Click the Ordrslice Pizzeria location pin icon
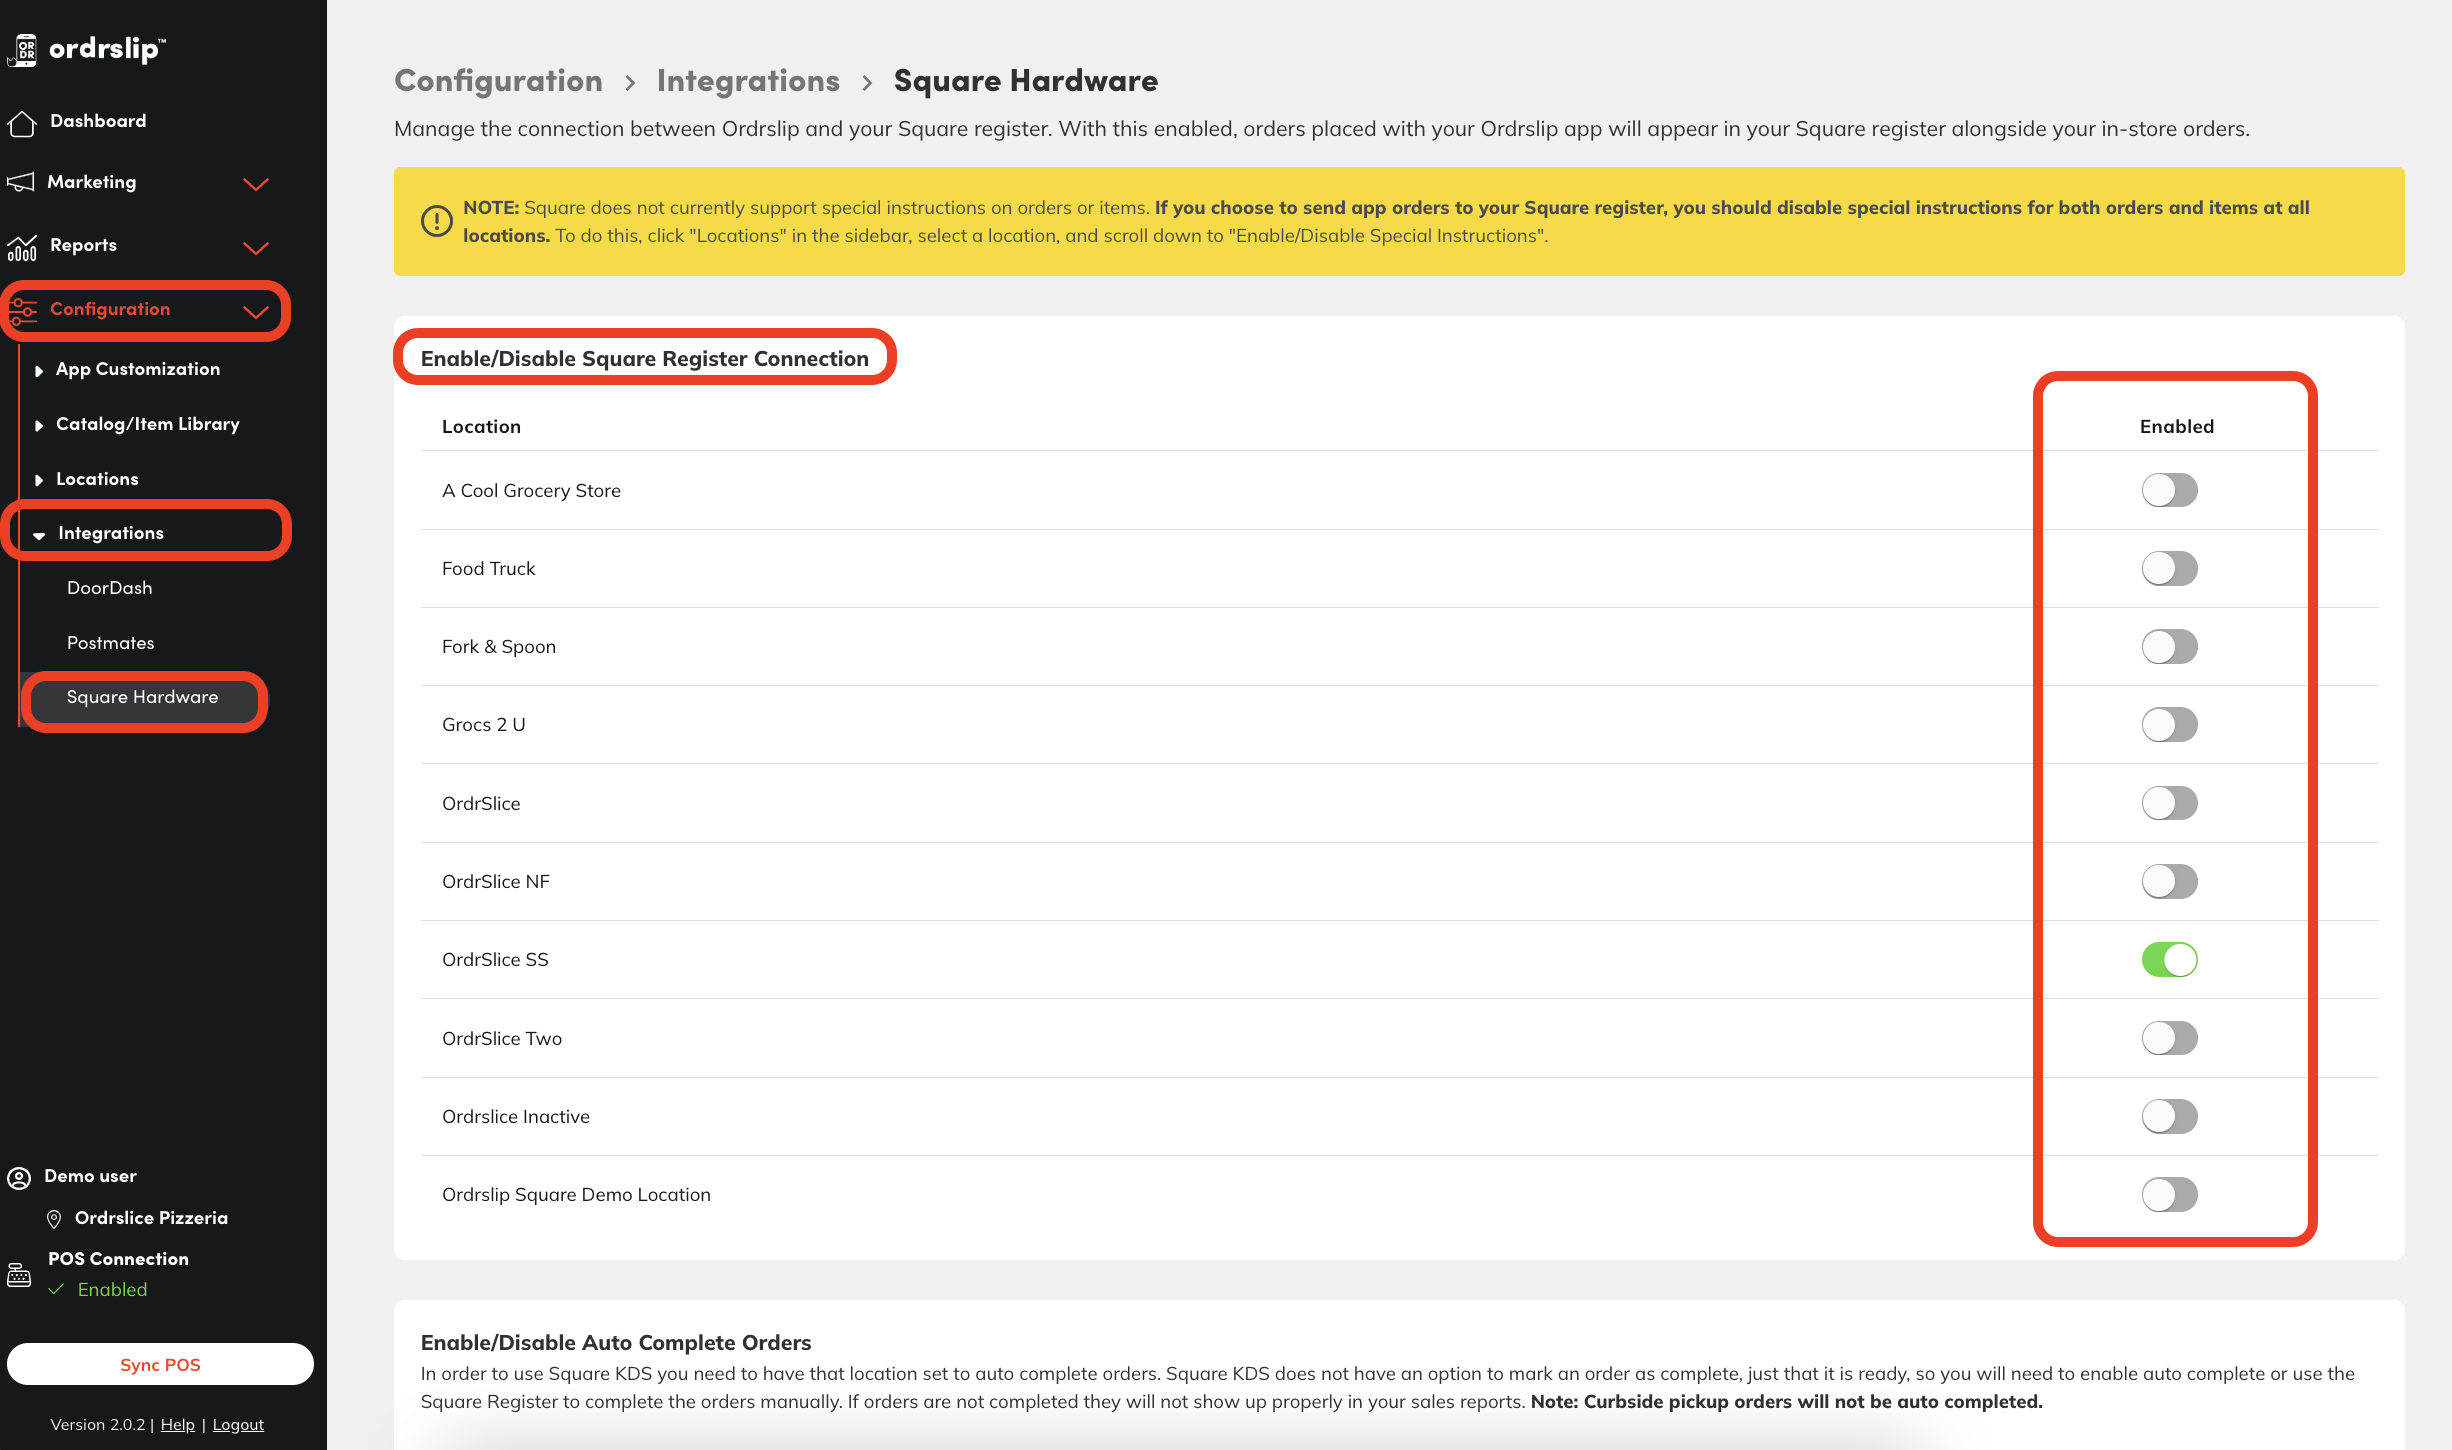 tap(55, 1219)
